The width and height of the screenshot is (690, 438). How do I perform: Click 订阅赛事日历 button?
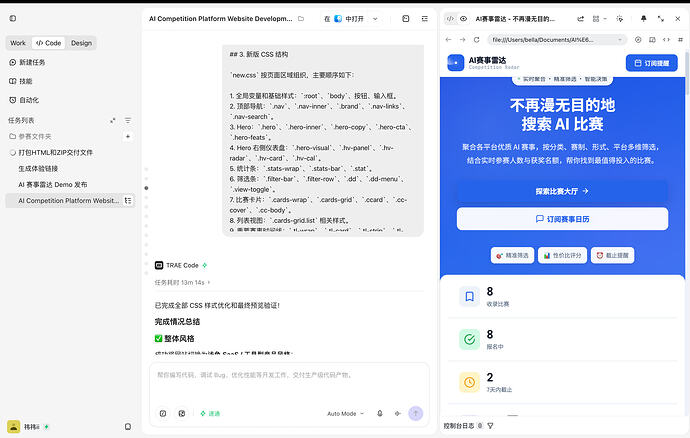(562, 219)
